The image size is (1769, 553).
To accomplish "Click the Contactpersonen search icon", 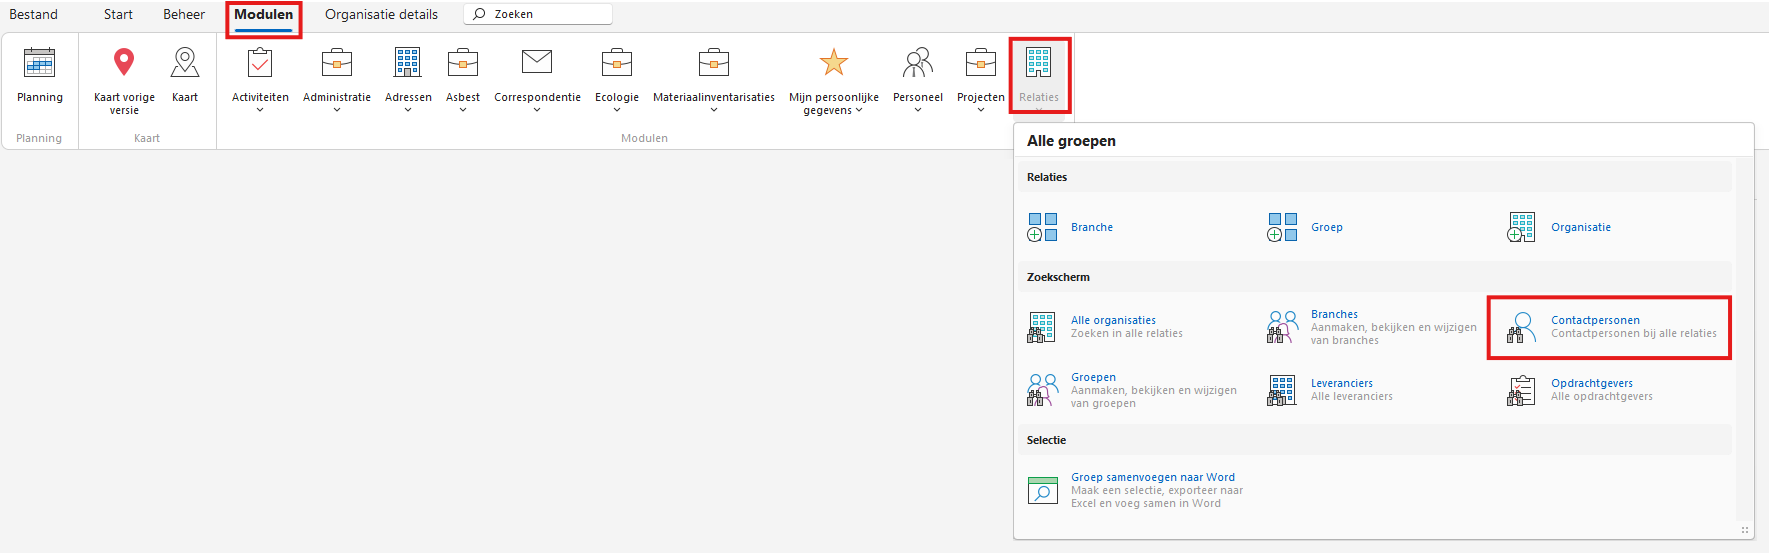I will [1521, 327].
